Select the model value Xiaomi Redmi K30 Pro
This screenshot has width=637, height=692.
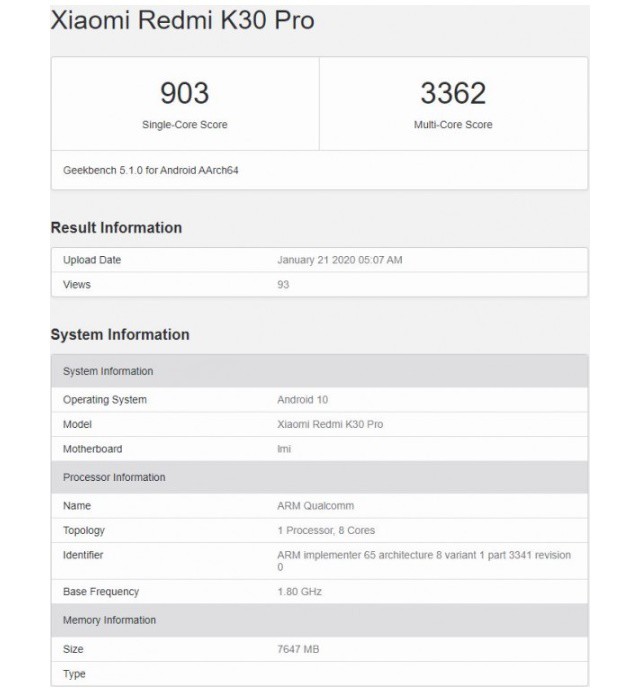click(330, 425)
